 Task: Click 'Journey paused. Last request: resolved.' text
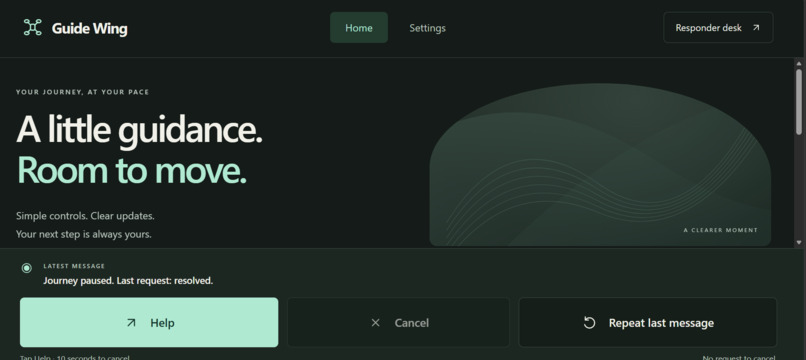[x=128, y=281]
